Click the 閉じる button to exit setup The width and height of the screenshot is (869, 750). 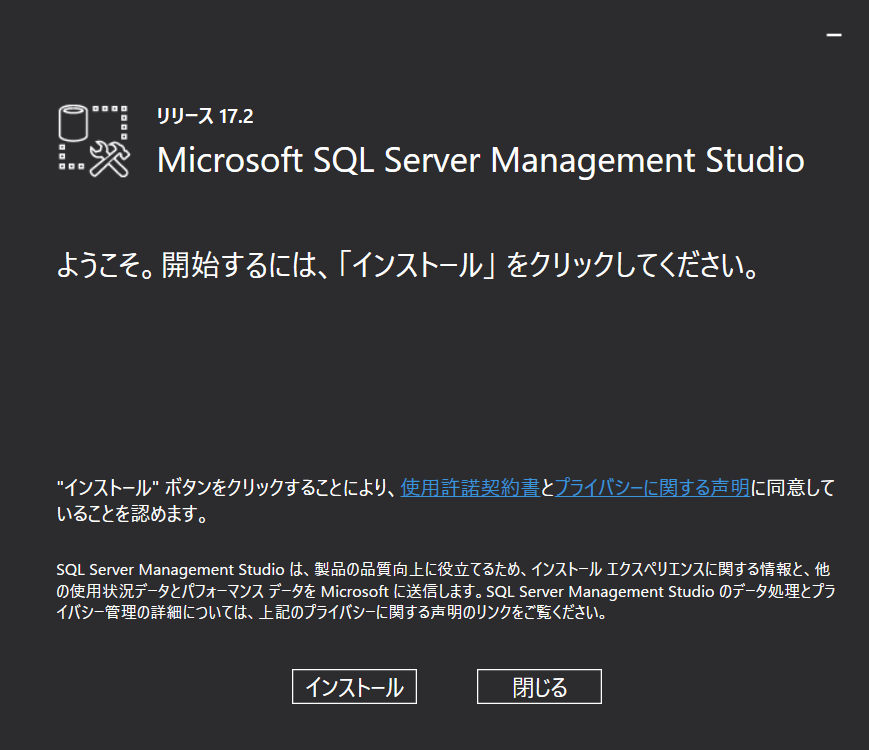(539, 686)
